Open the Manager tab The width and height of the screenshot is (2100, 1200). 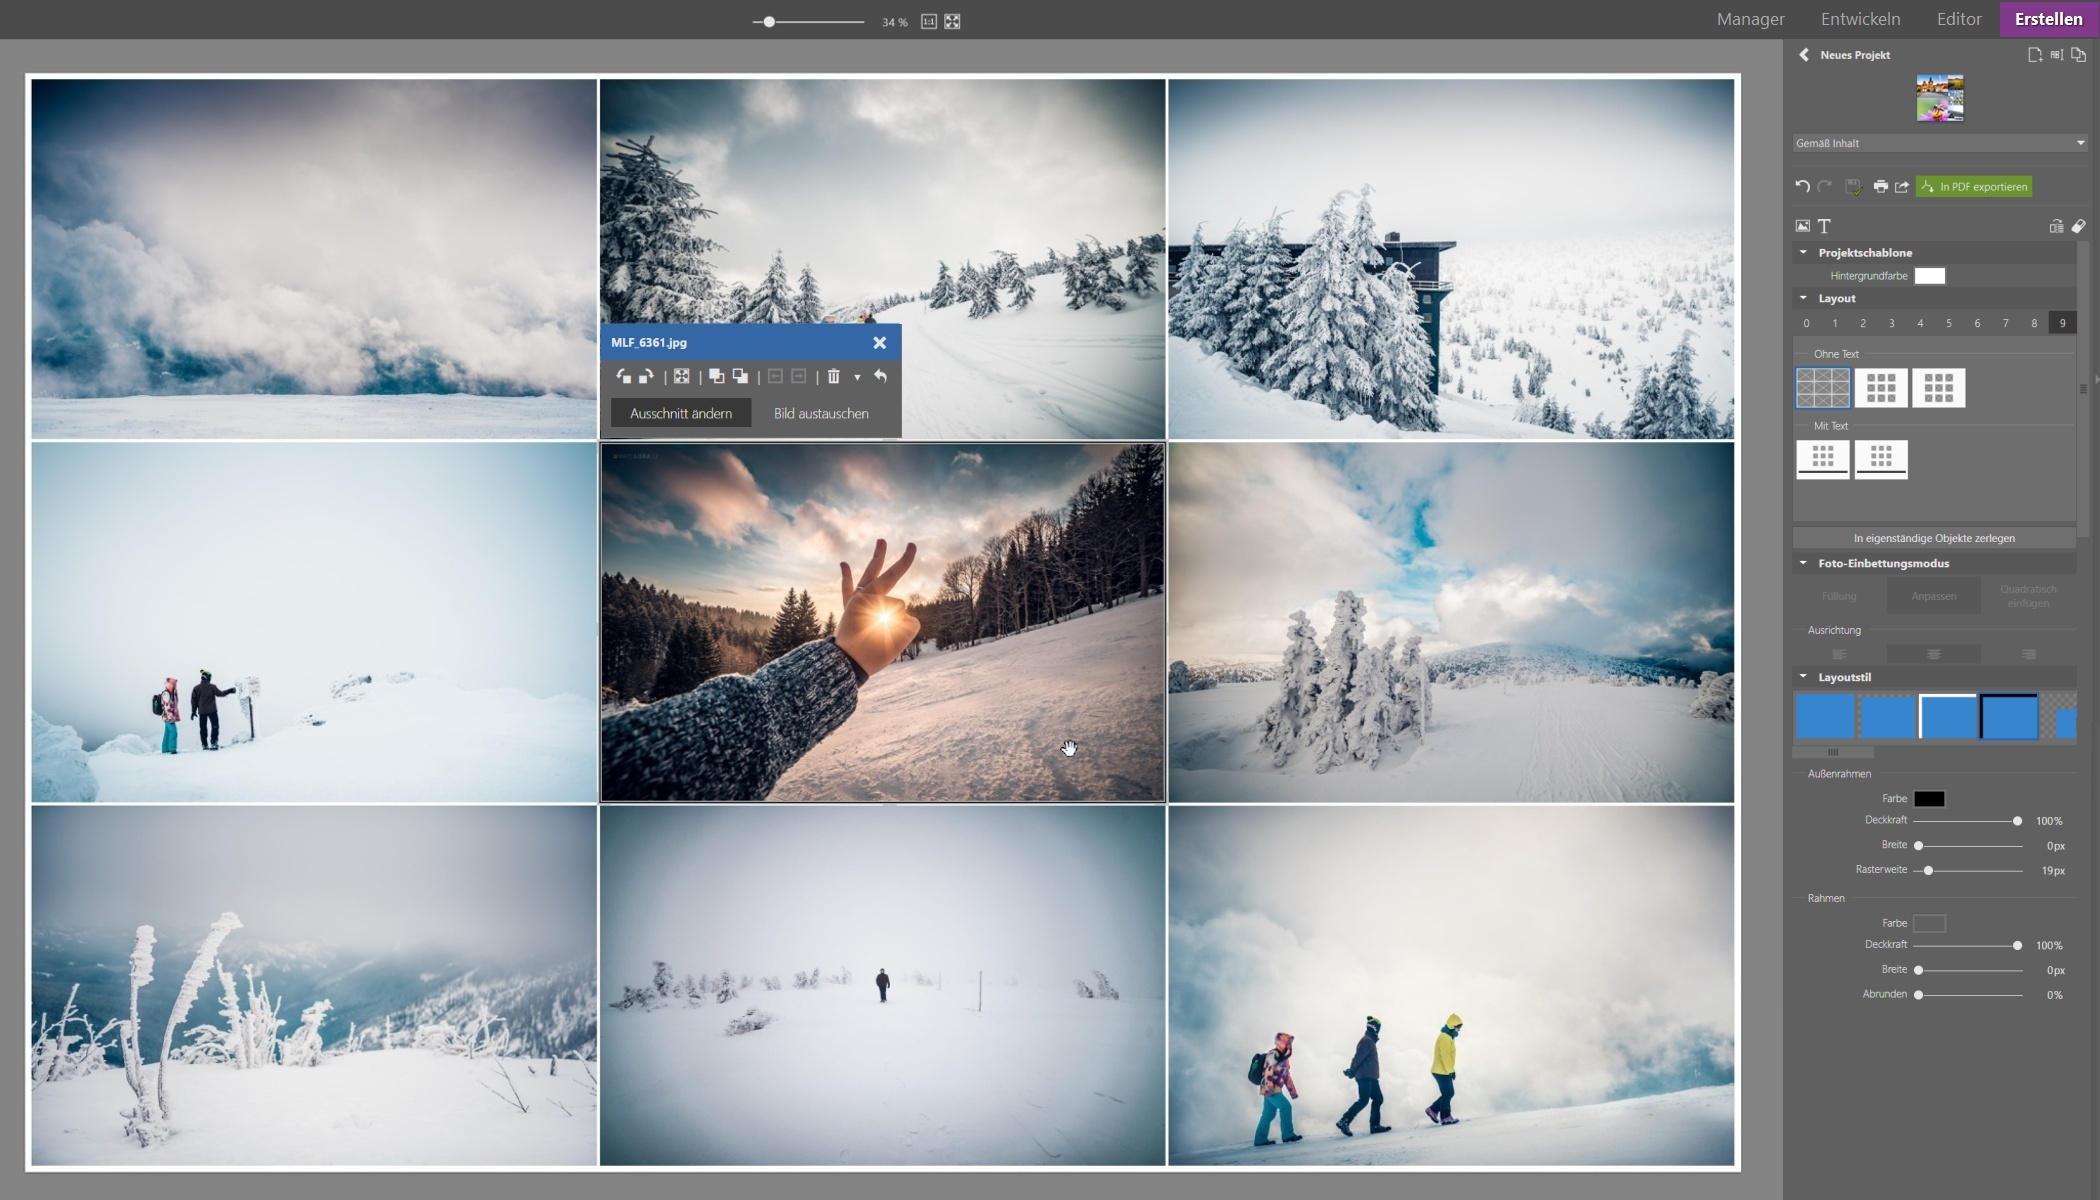pyautogui.click(x=1750, y=19)
